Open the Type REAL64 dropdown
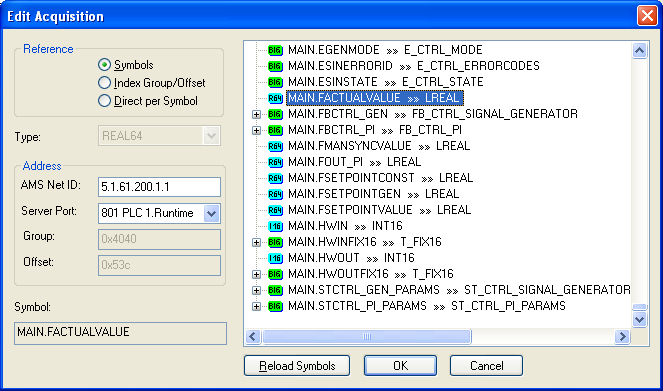The height and width of the screenshot is (391, 663). (211, 136)
